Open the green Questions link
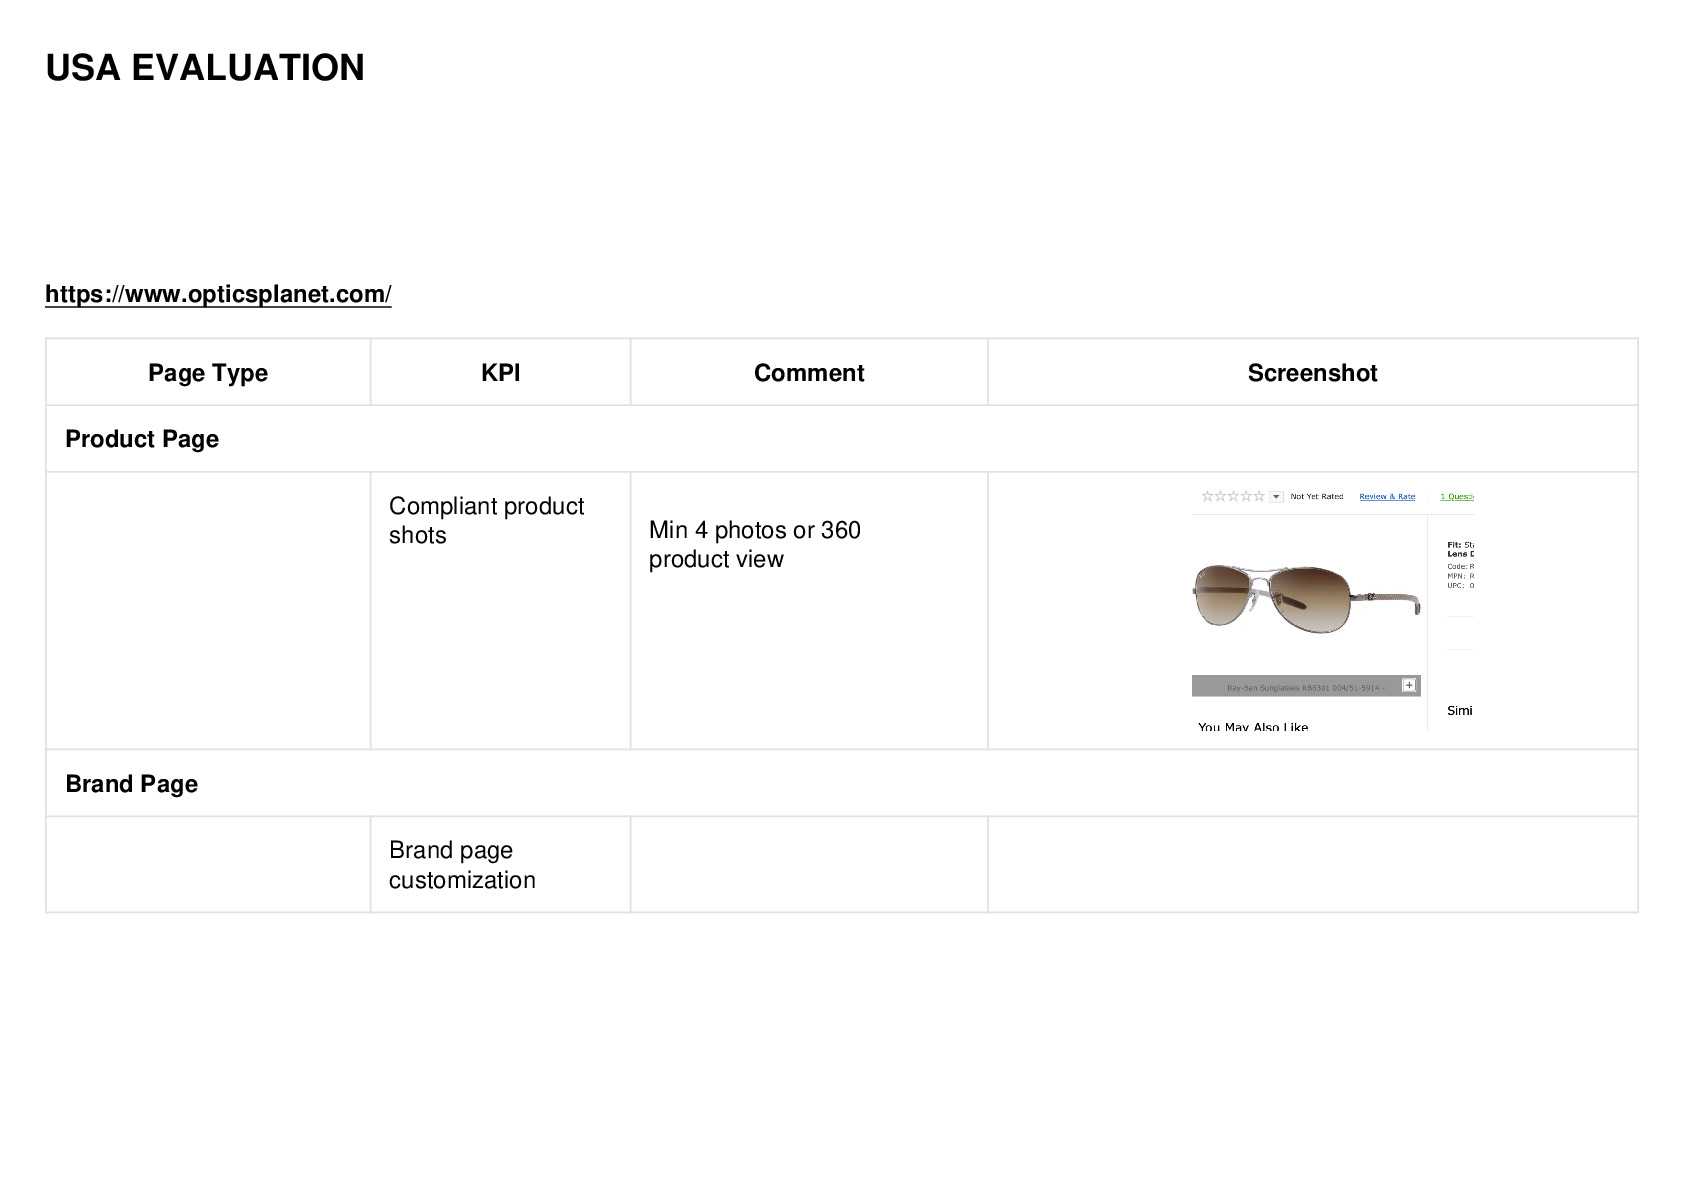The width and height of the screenshot is (1684, 1191). point(1457,496)
